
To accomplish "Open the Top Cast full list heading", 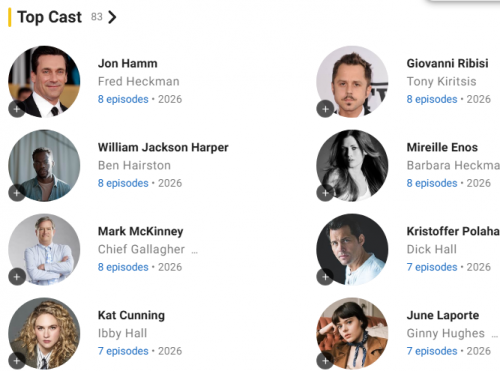I will pyautogui.click(x=49, y=17).
